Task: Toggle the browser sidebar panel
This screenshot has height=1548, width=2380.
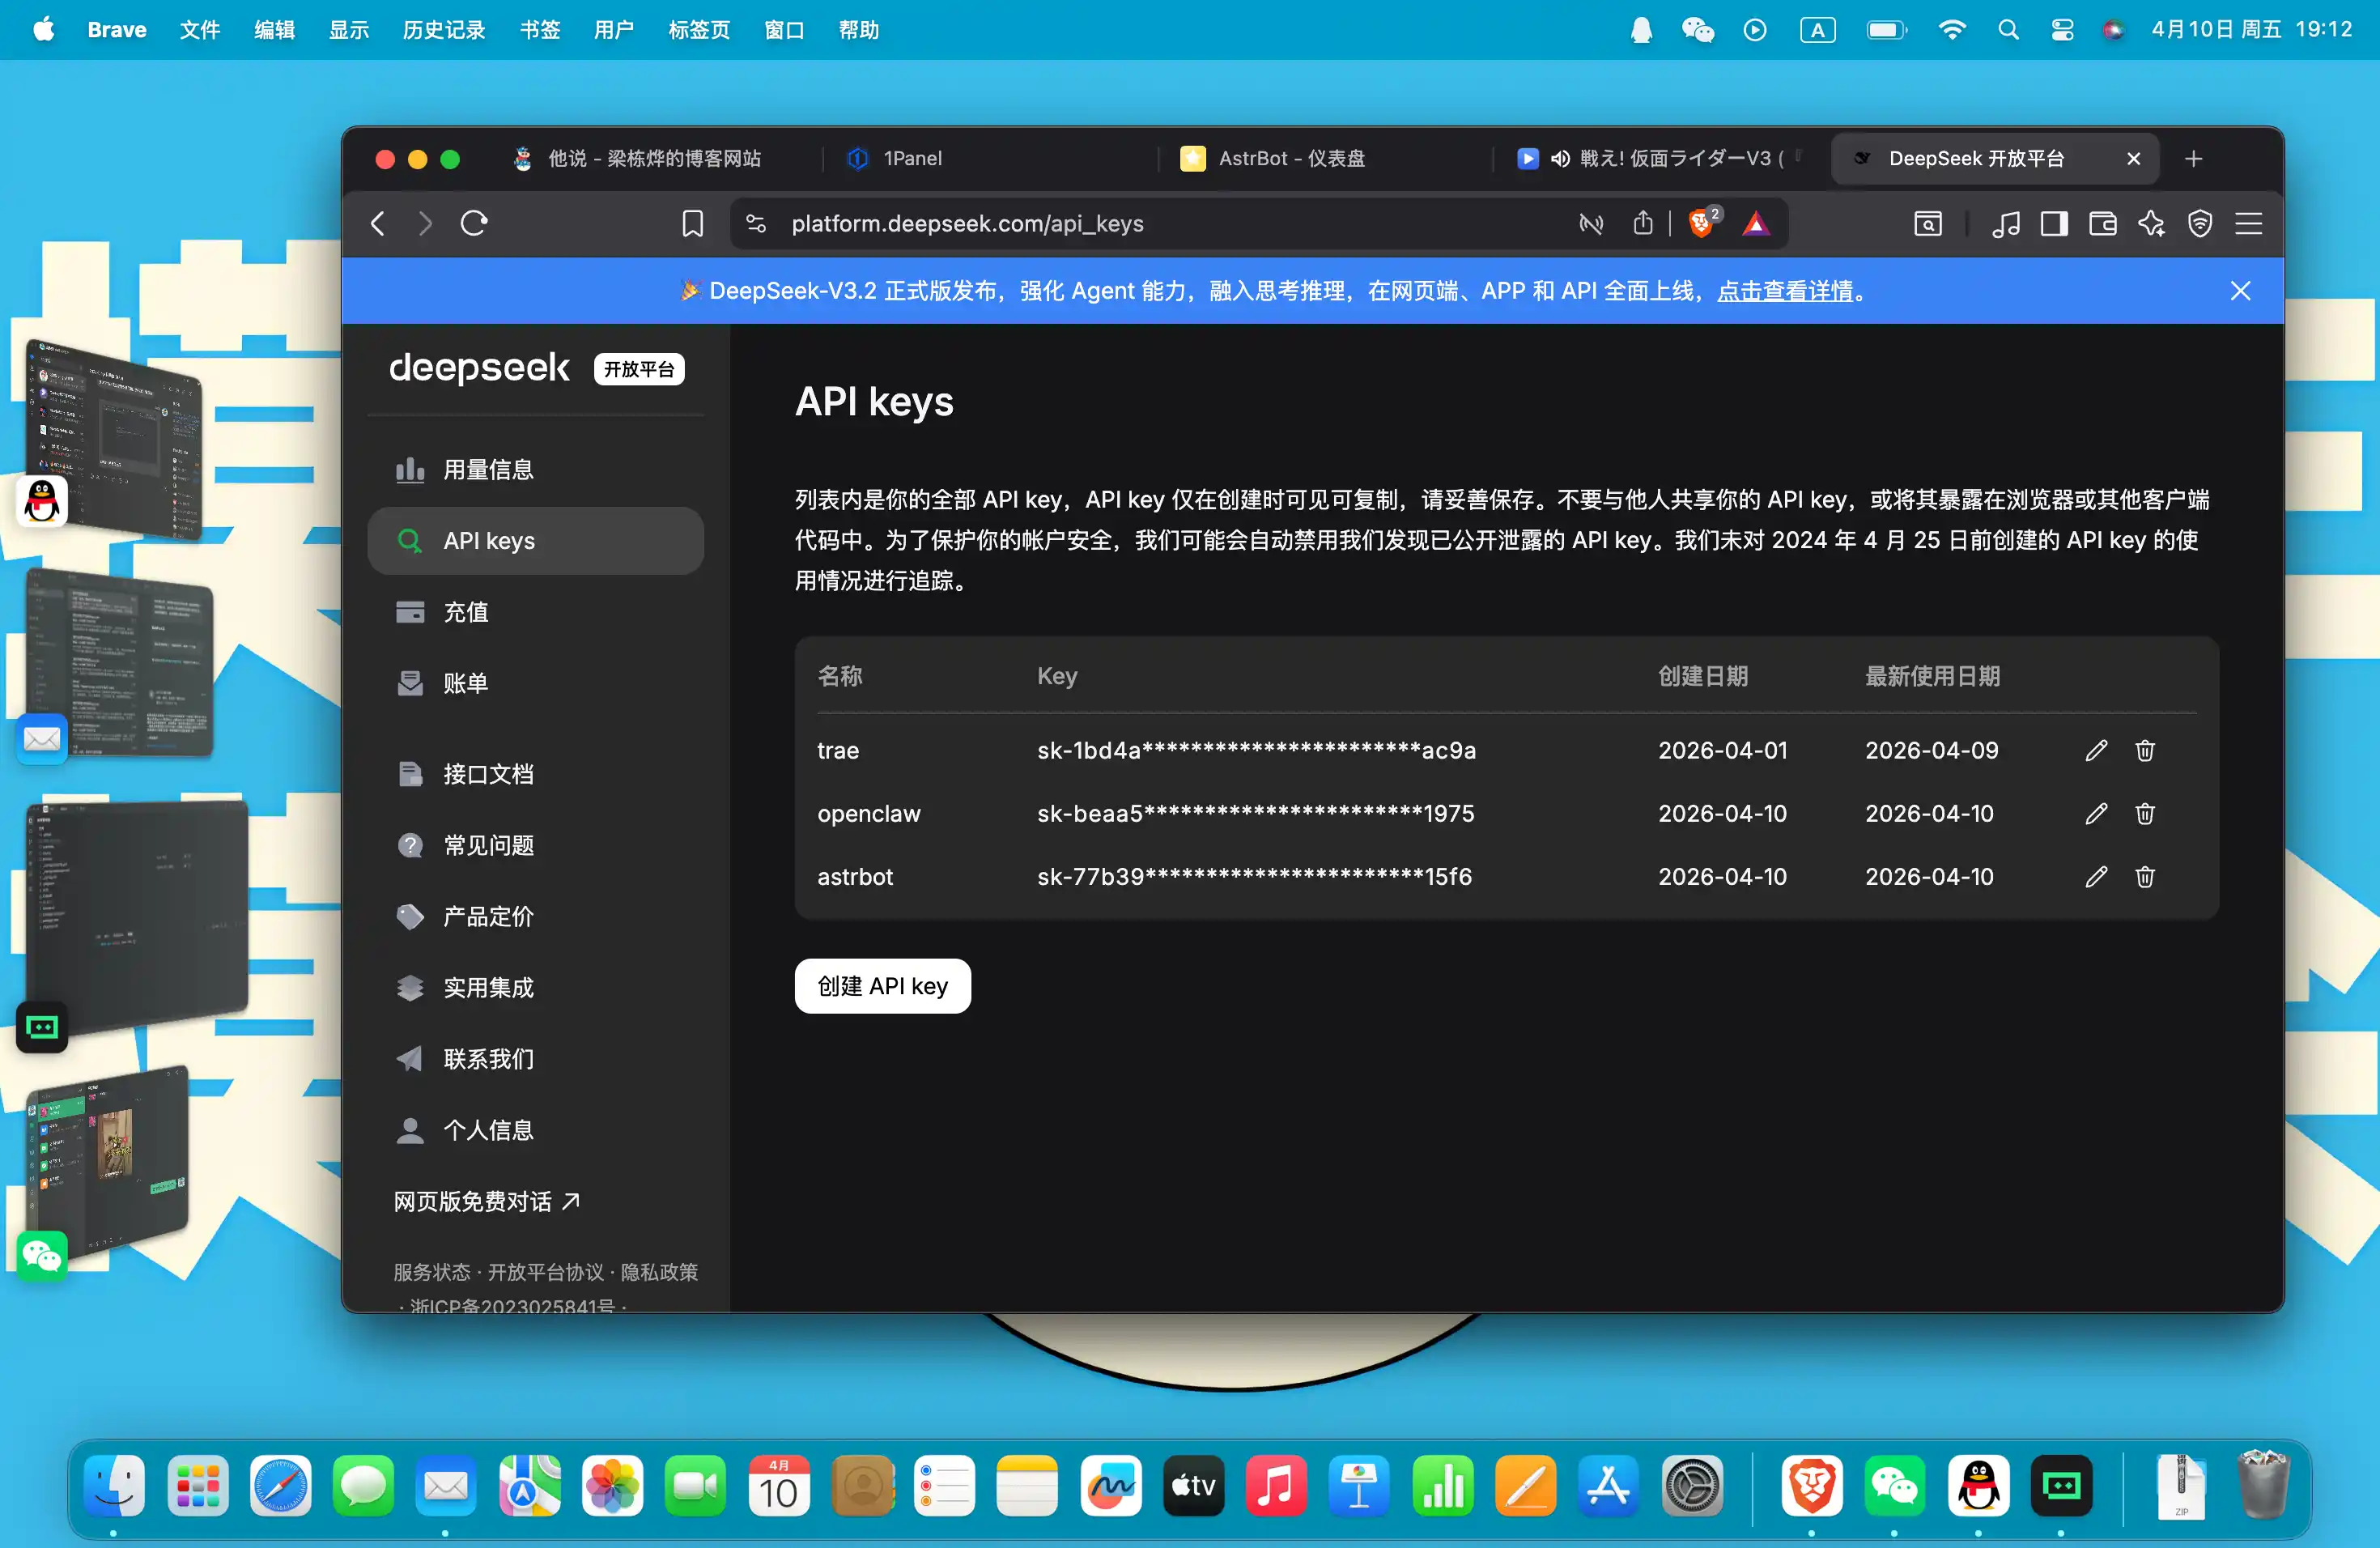Action: coord(2054,223)
